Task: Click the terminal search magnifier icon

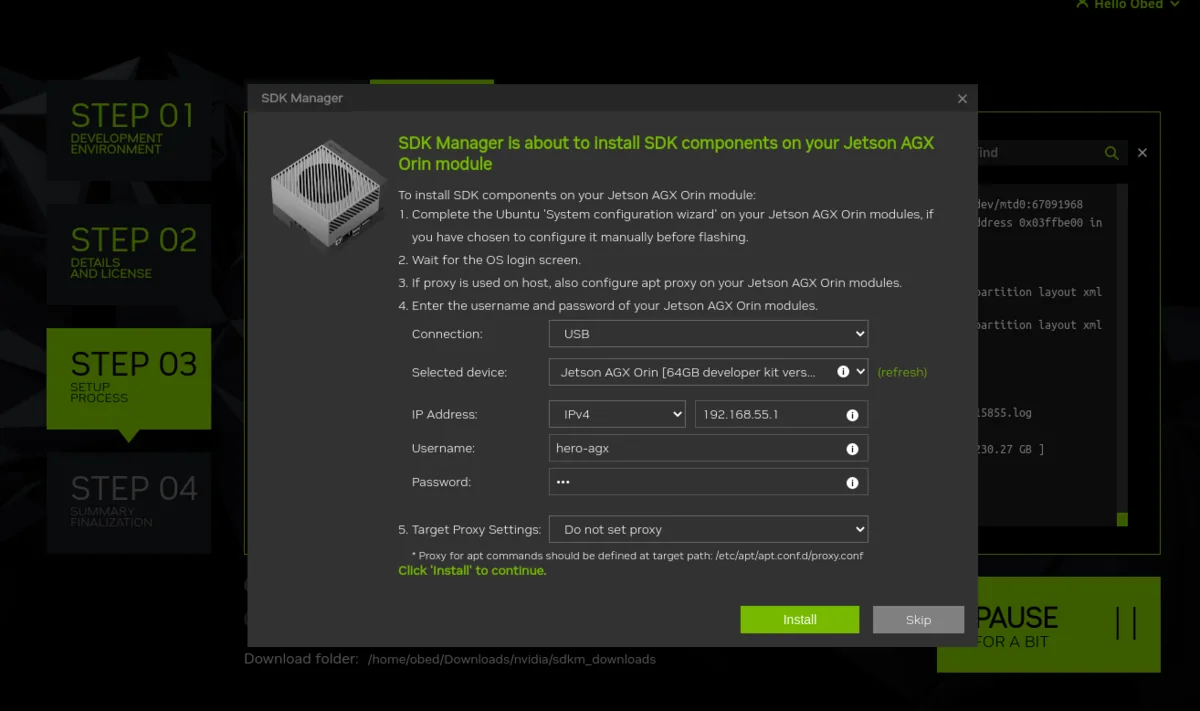Action: [1111, 153]
